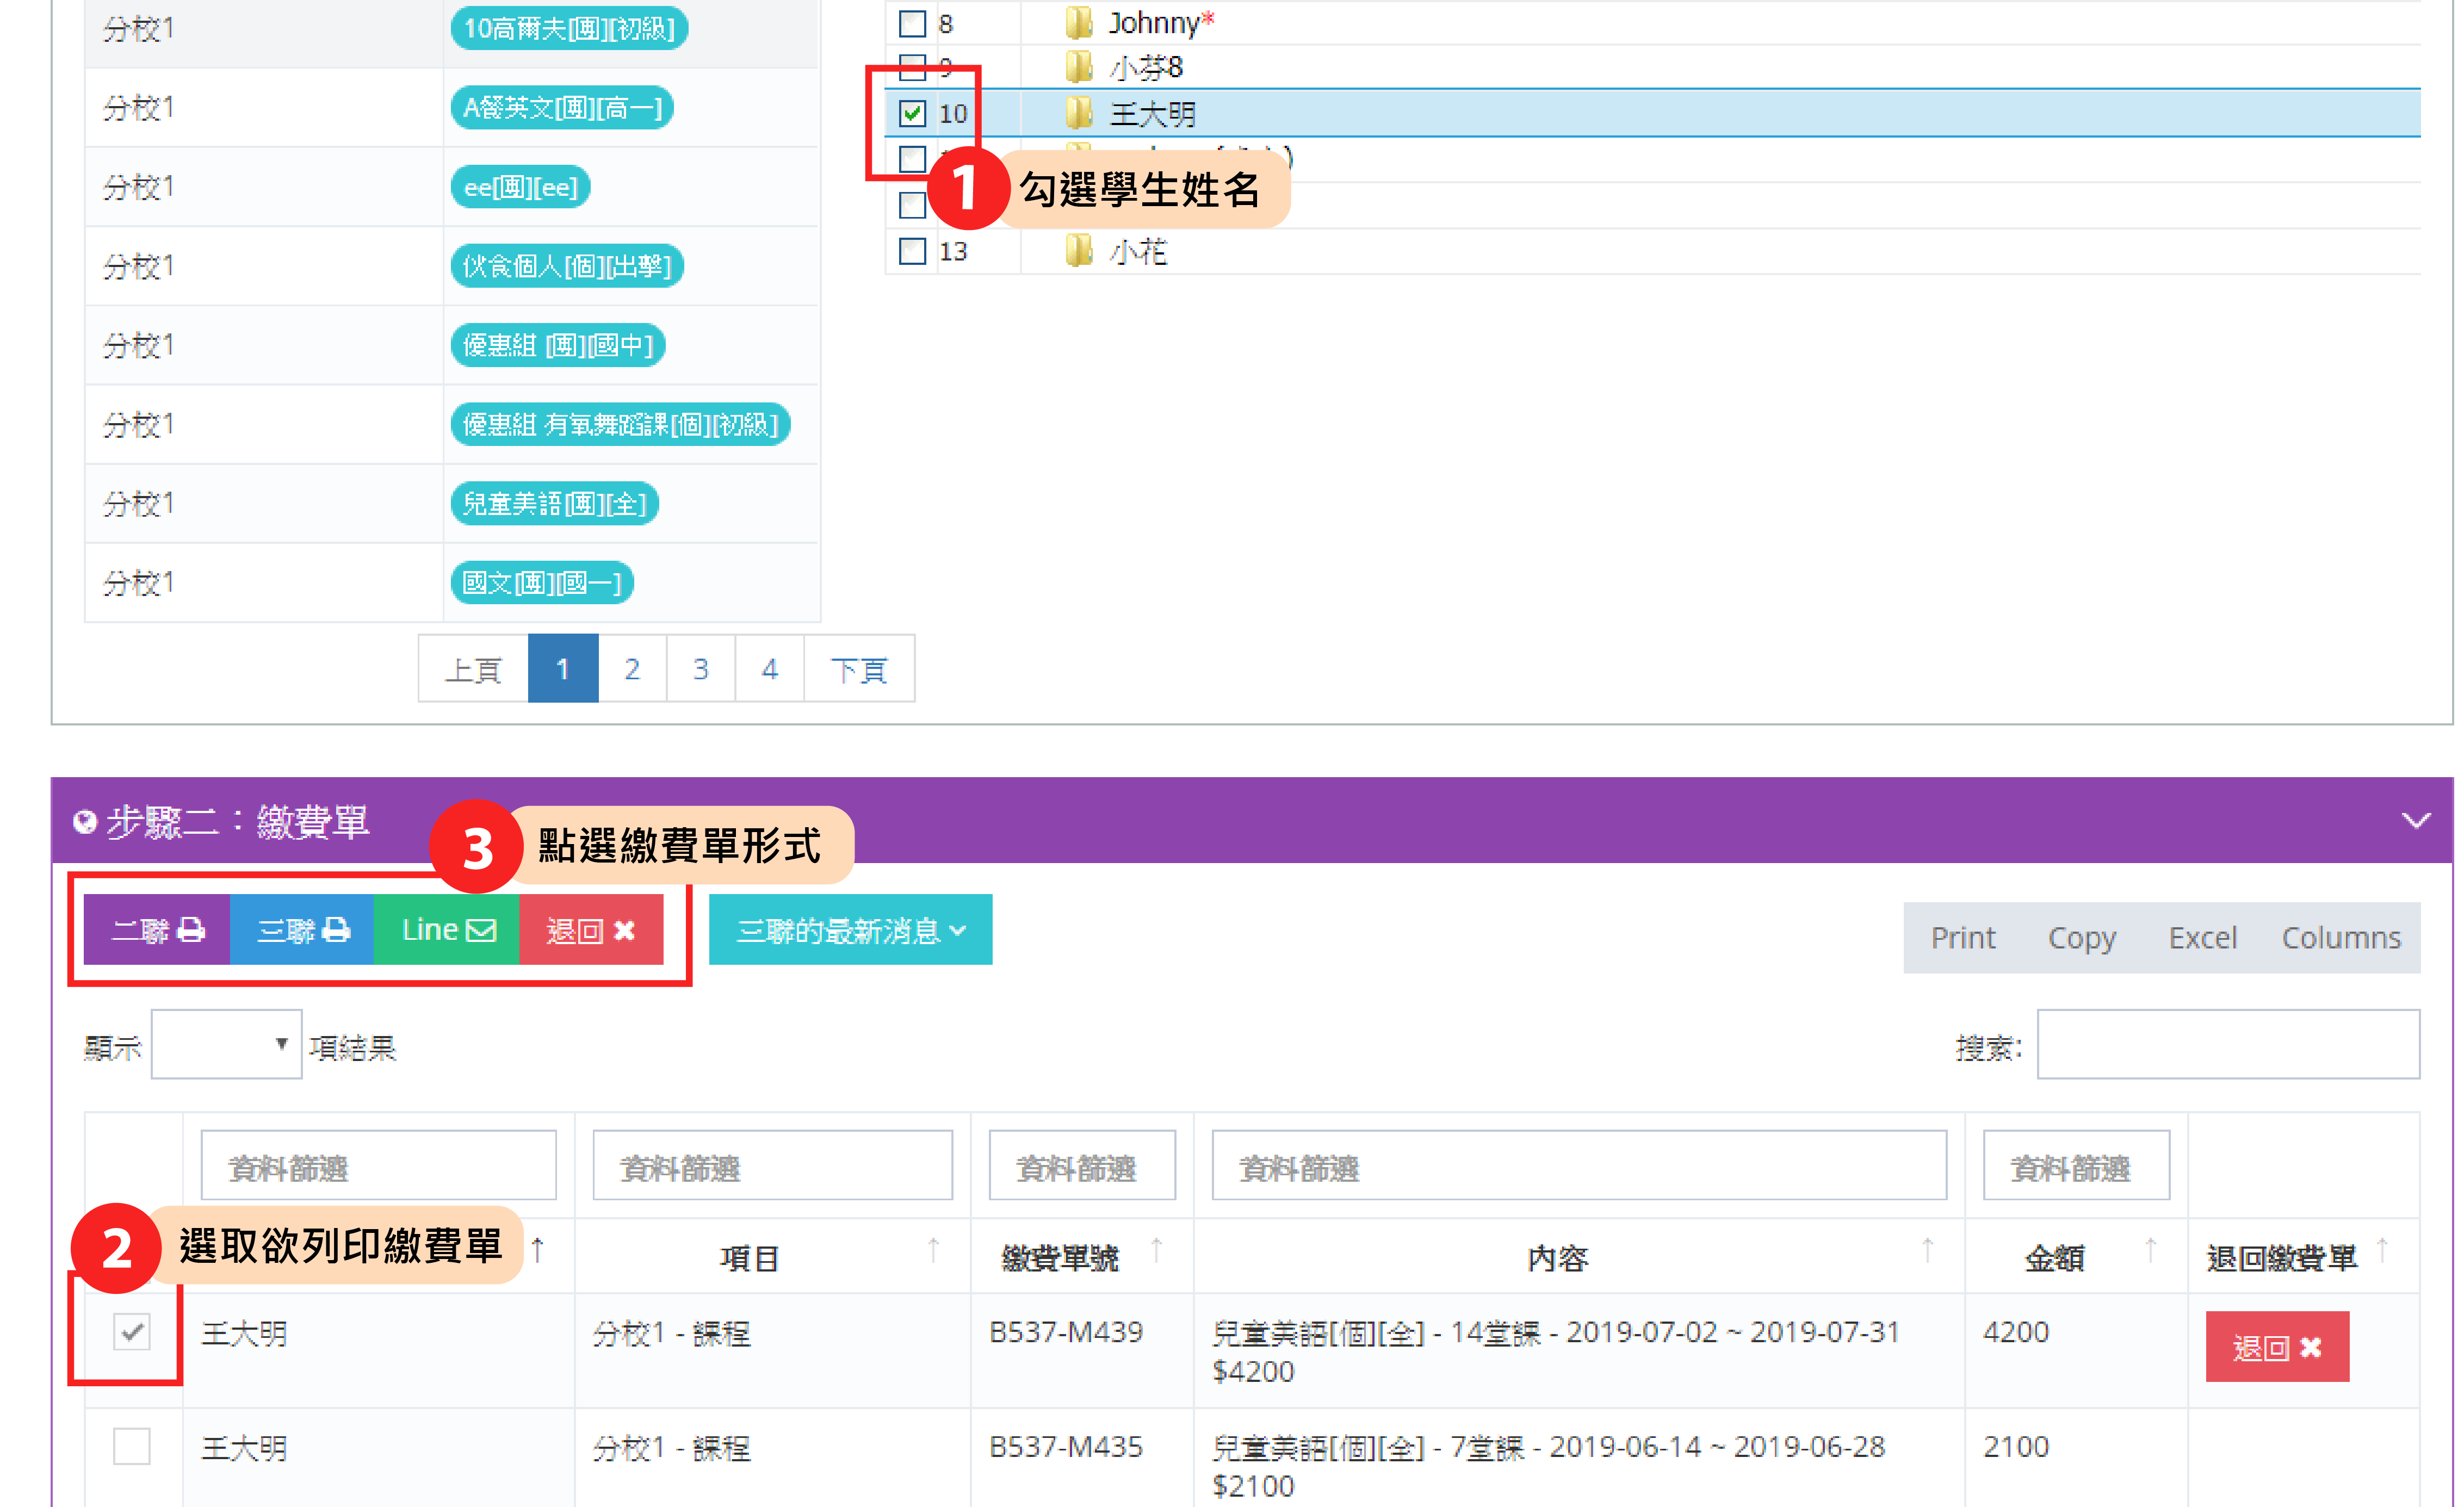
Task: Select the 兒童美語[團][全] class tag
Action: point(555,503)
